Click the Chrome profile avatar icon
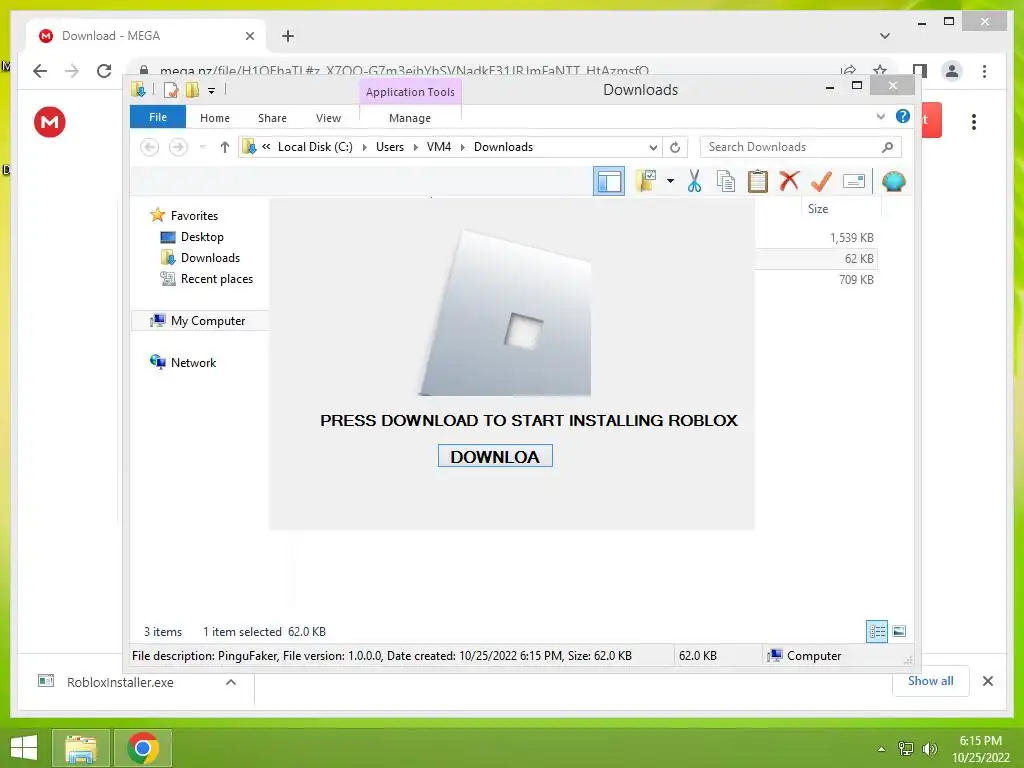 tap(952, 71)
